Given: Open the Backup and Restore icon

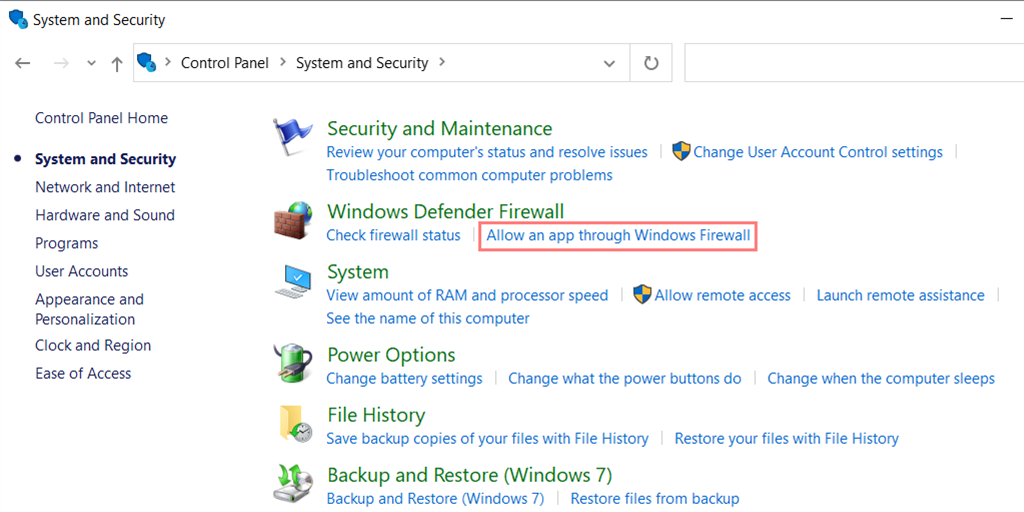Looking at the screenshot, I should [293, 484].
